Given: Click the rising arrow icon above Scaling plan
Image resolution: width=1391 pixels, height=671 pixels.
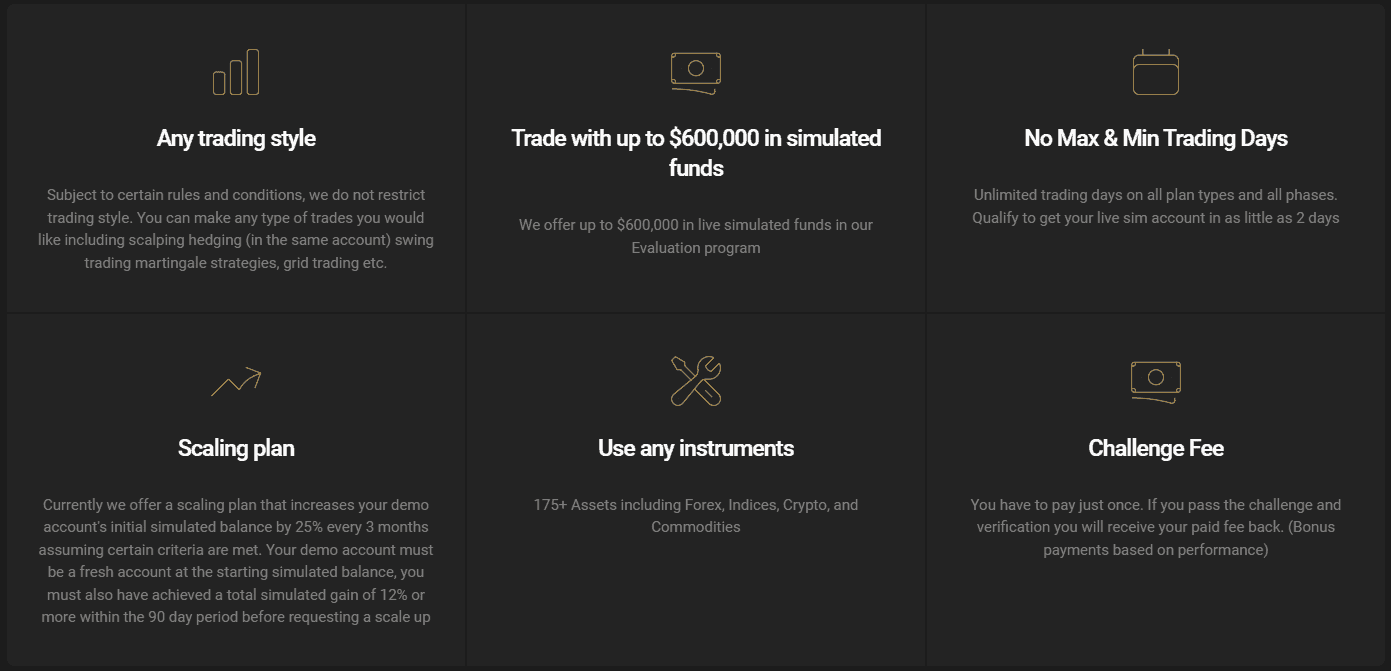Looking at the screenshot, I should 236,382.
